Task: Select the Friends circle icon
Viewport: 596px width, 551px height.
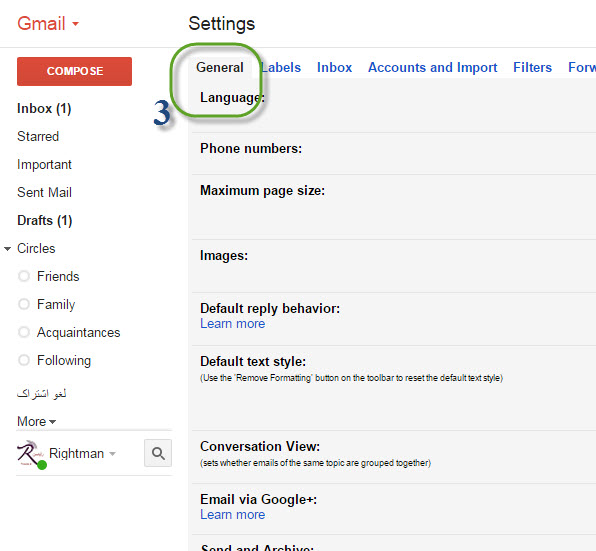Action: [24, 276]
